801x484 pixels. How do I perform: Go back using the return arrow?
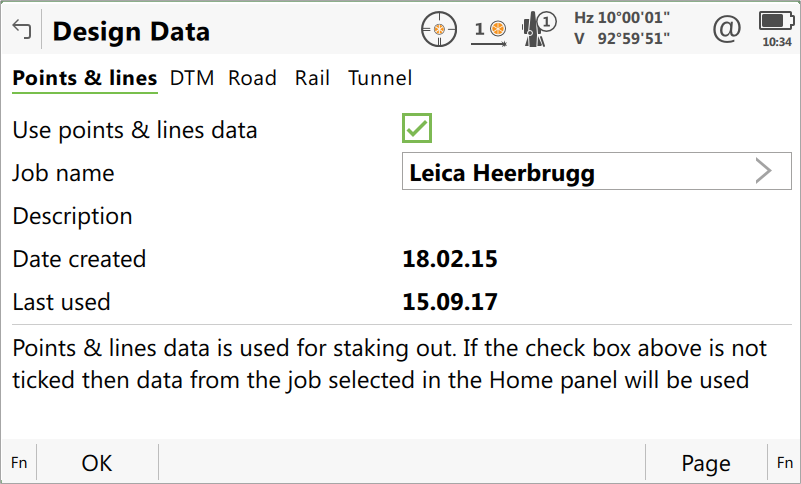click(x=21, y=30)
